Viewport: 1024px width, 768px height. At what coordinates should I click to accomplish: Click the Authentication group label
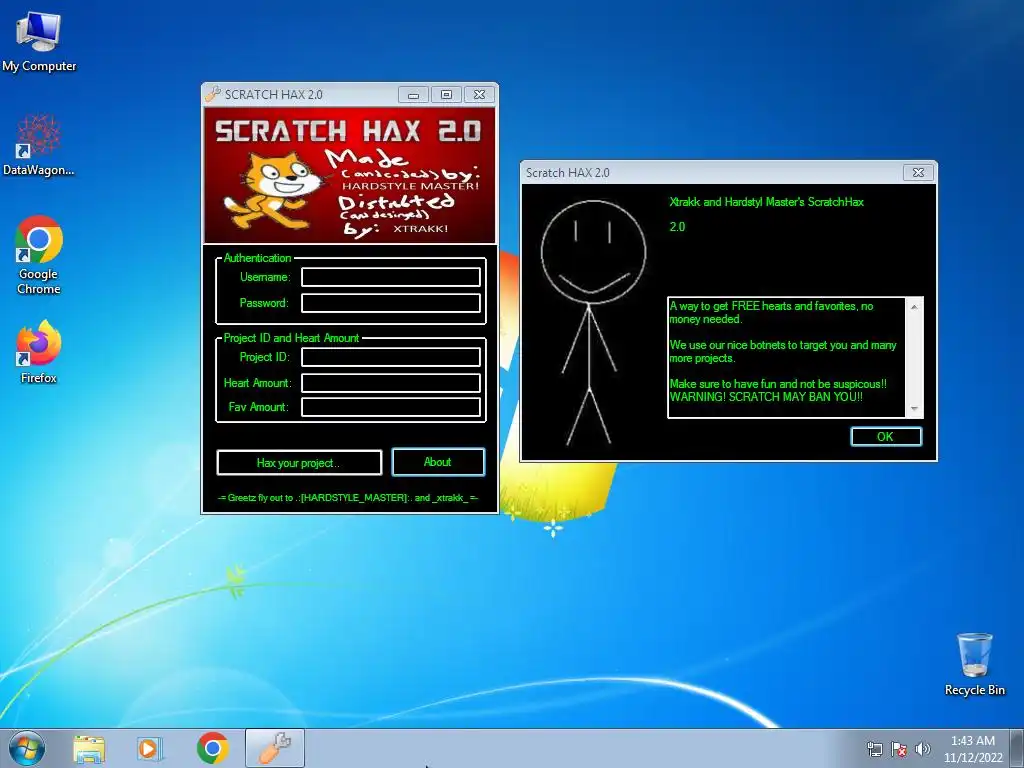(x=257, y=258)
